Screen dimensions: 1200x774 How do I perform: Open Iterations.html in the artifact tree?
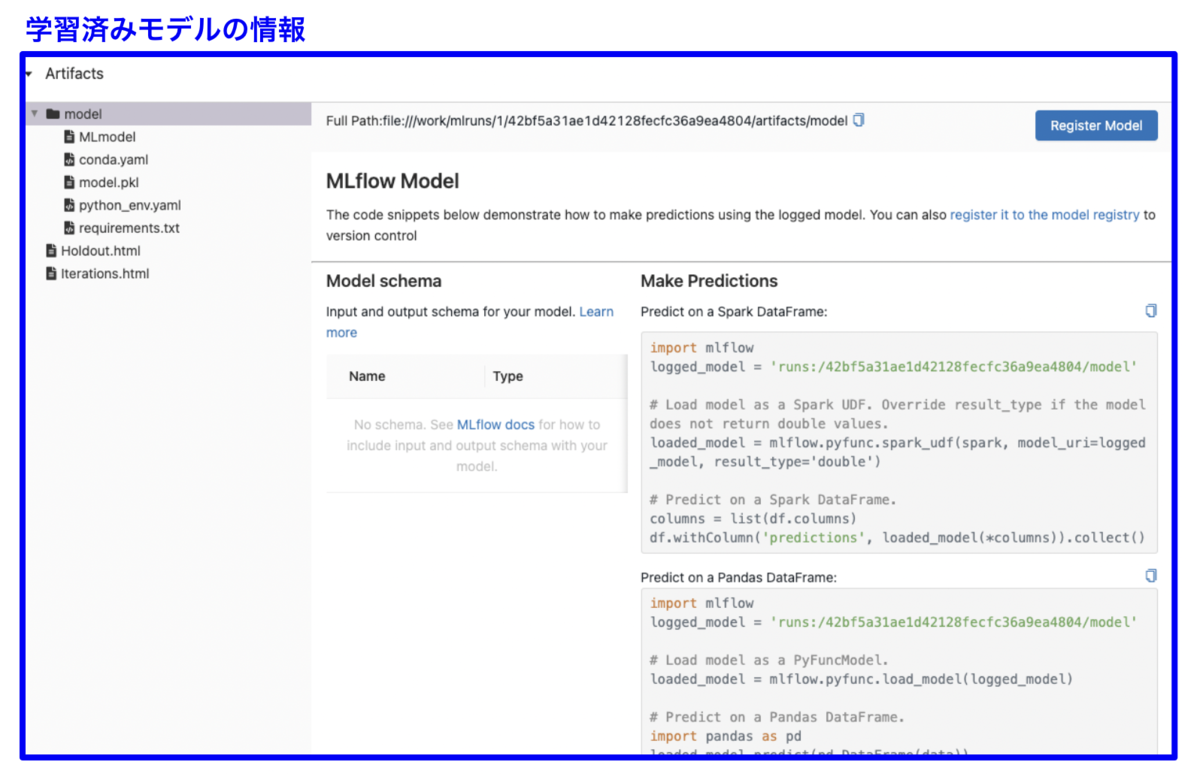tap(105, 274)
